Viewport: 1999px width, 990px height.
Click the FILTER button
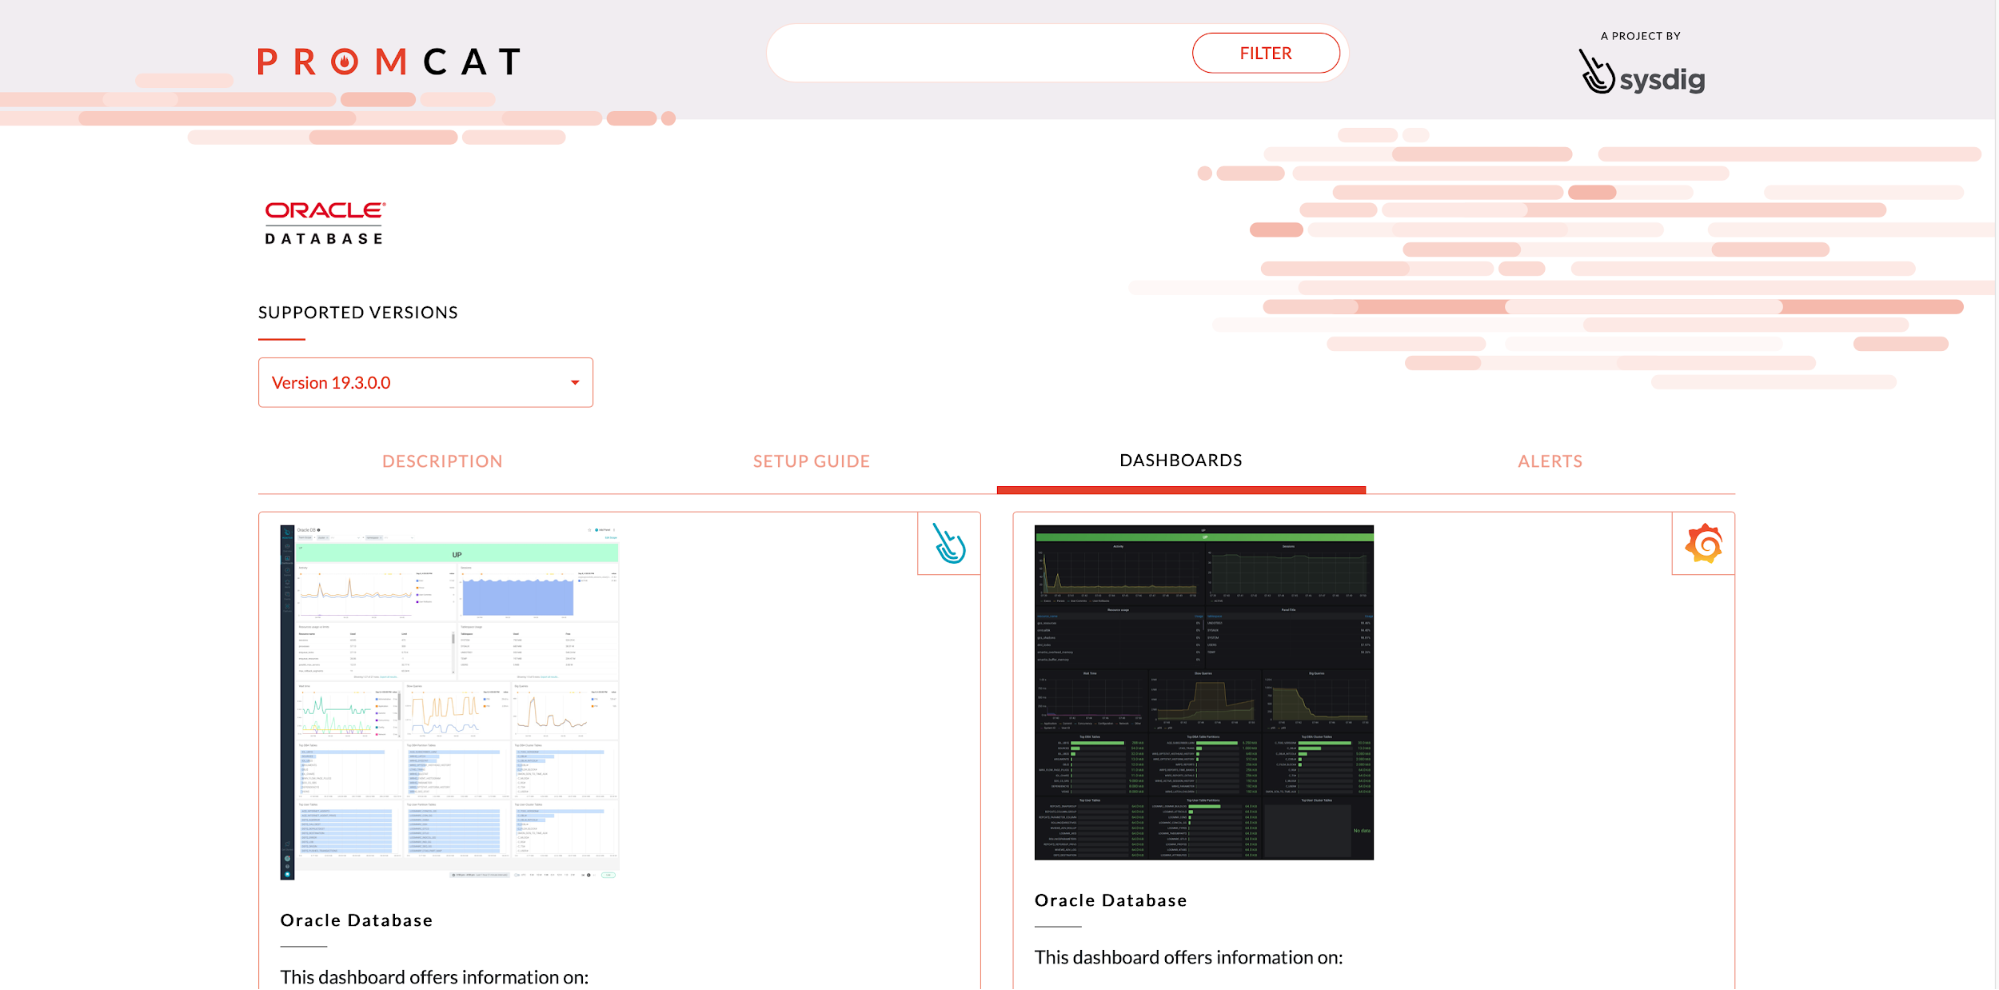click(x=1265, y=53)
